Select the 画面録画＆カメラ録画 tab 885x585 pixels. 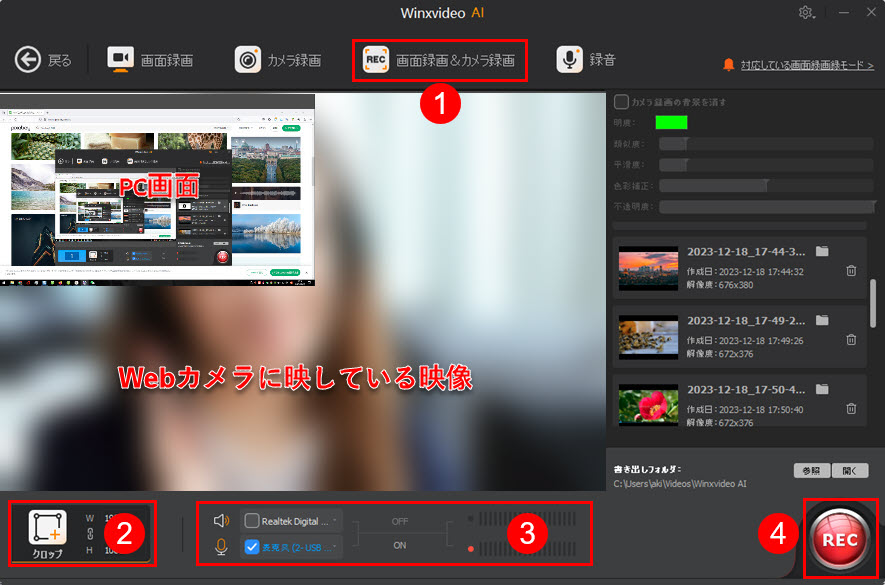coord(439,60)
